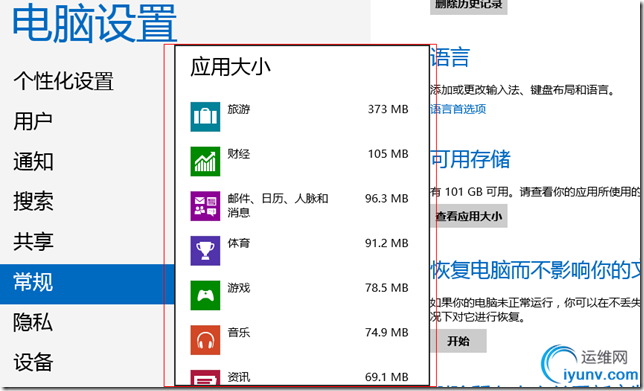The image size is (644, 391).
Task: Select 通知 in the sidebar
Action: point(33,161)
